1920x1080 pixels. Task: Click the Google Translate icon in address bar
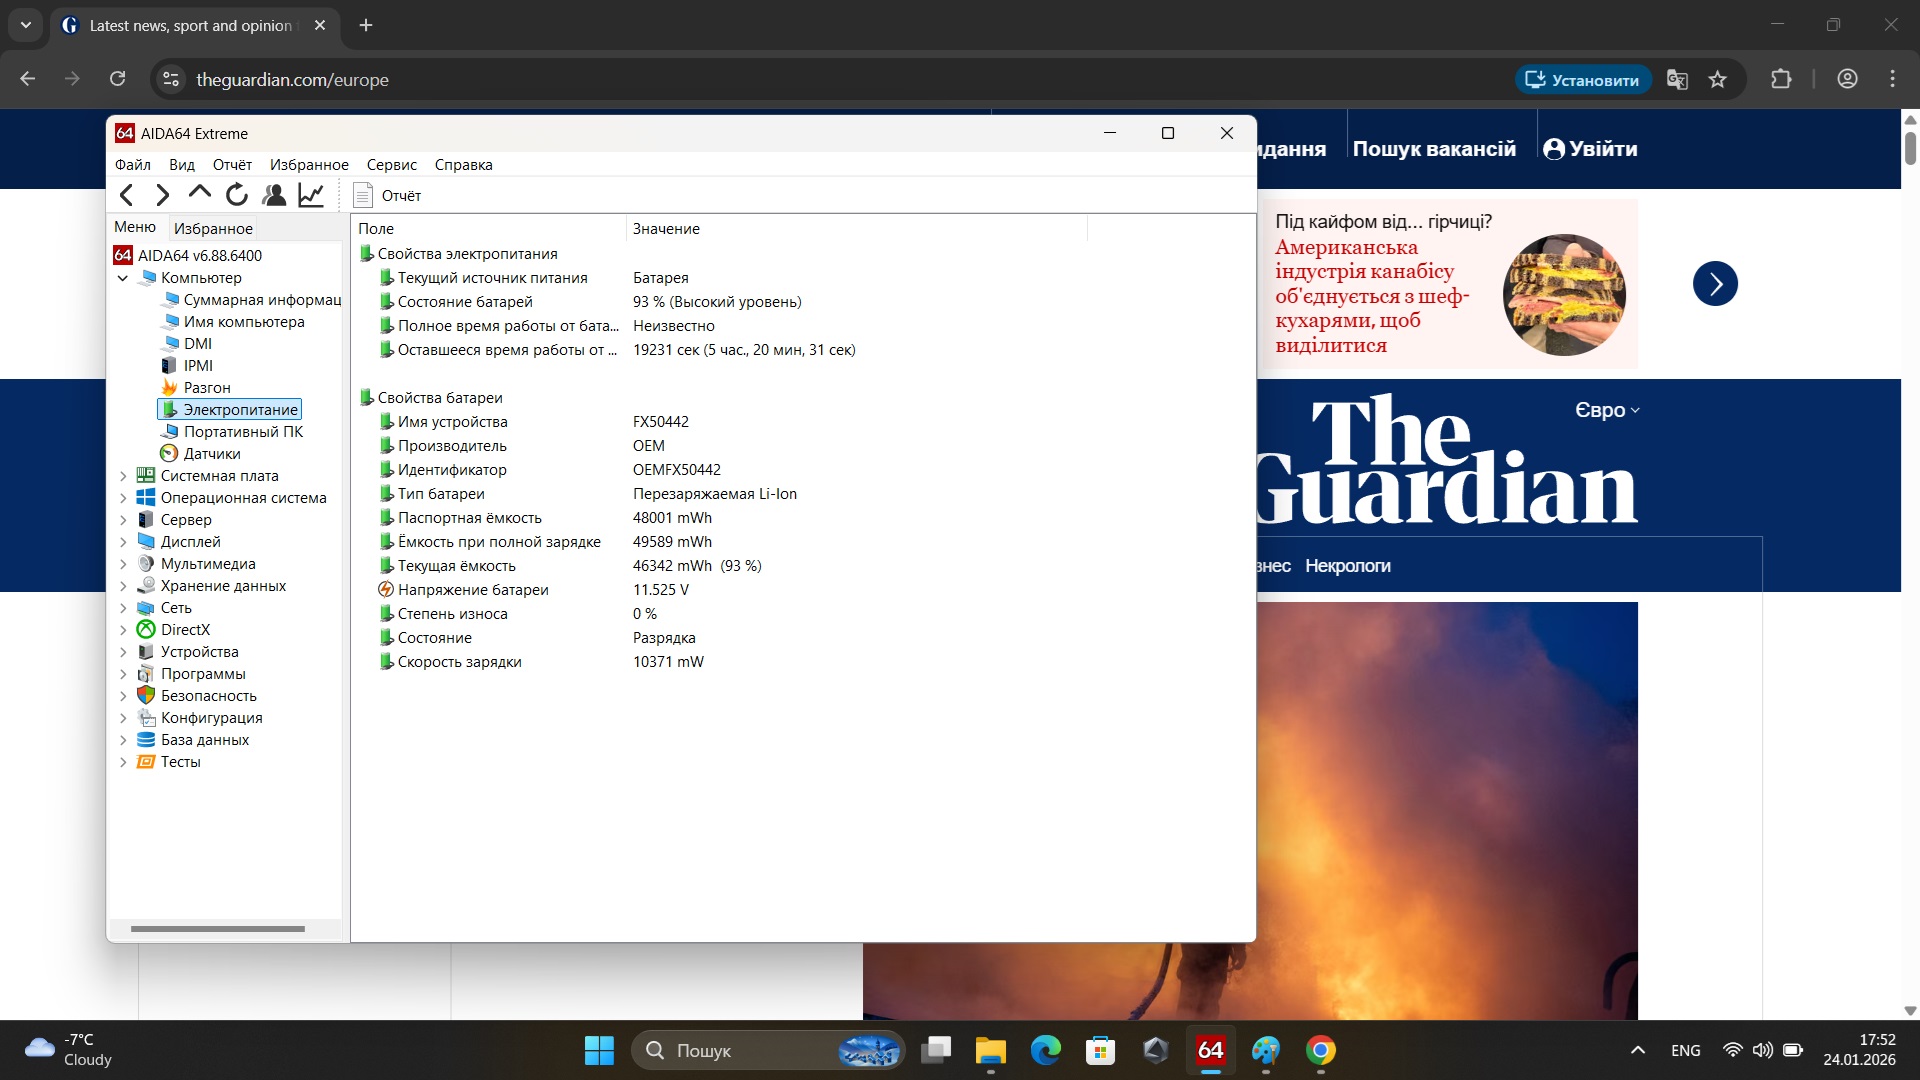coord(1677,79)
